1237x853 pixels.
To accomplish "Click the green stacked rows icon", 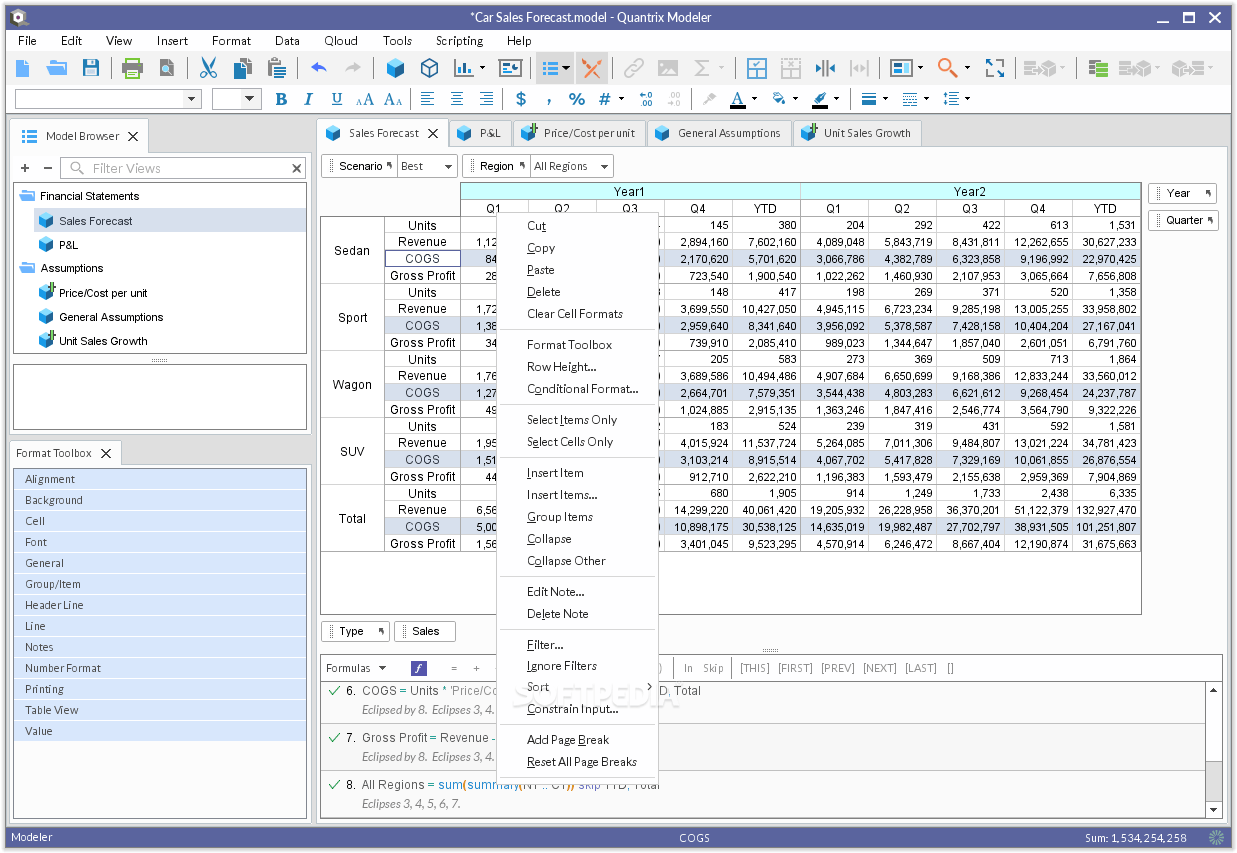I will click(x=1098, y=68).
